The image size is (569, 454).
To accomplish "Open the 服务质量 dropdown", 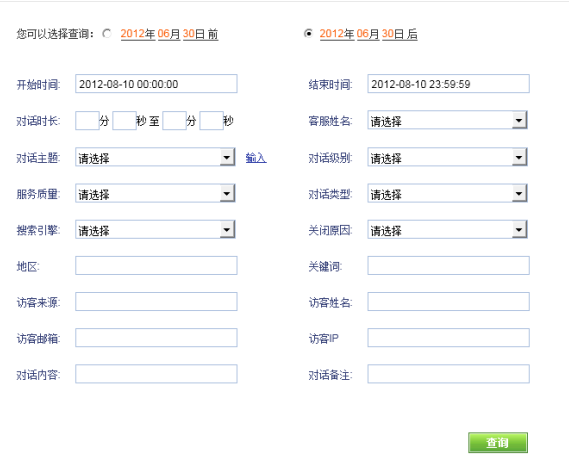I will click(x=155, y=193).
